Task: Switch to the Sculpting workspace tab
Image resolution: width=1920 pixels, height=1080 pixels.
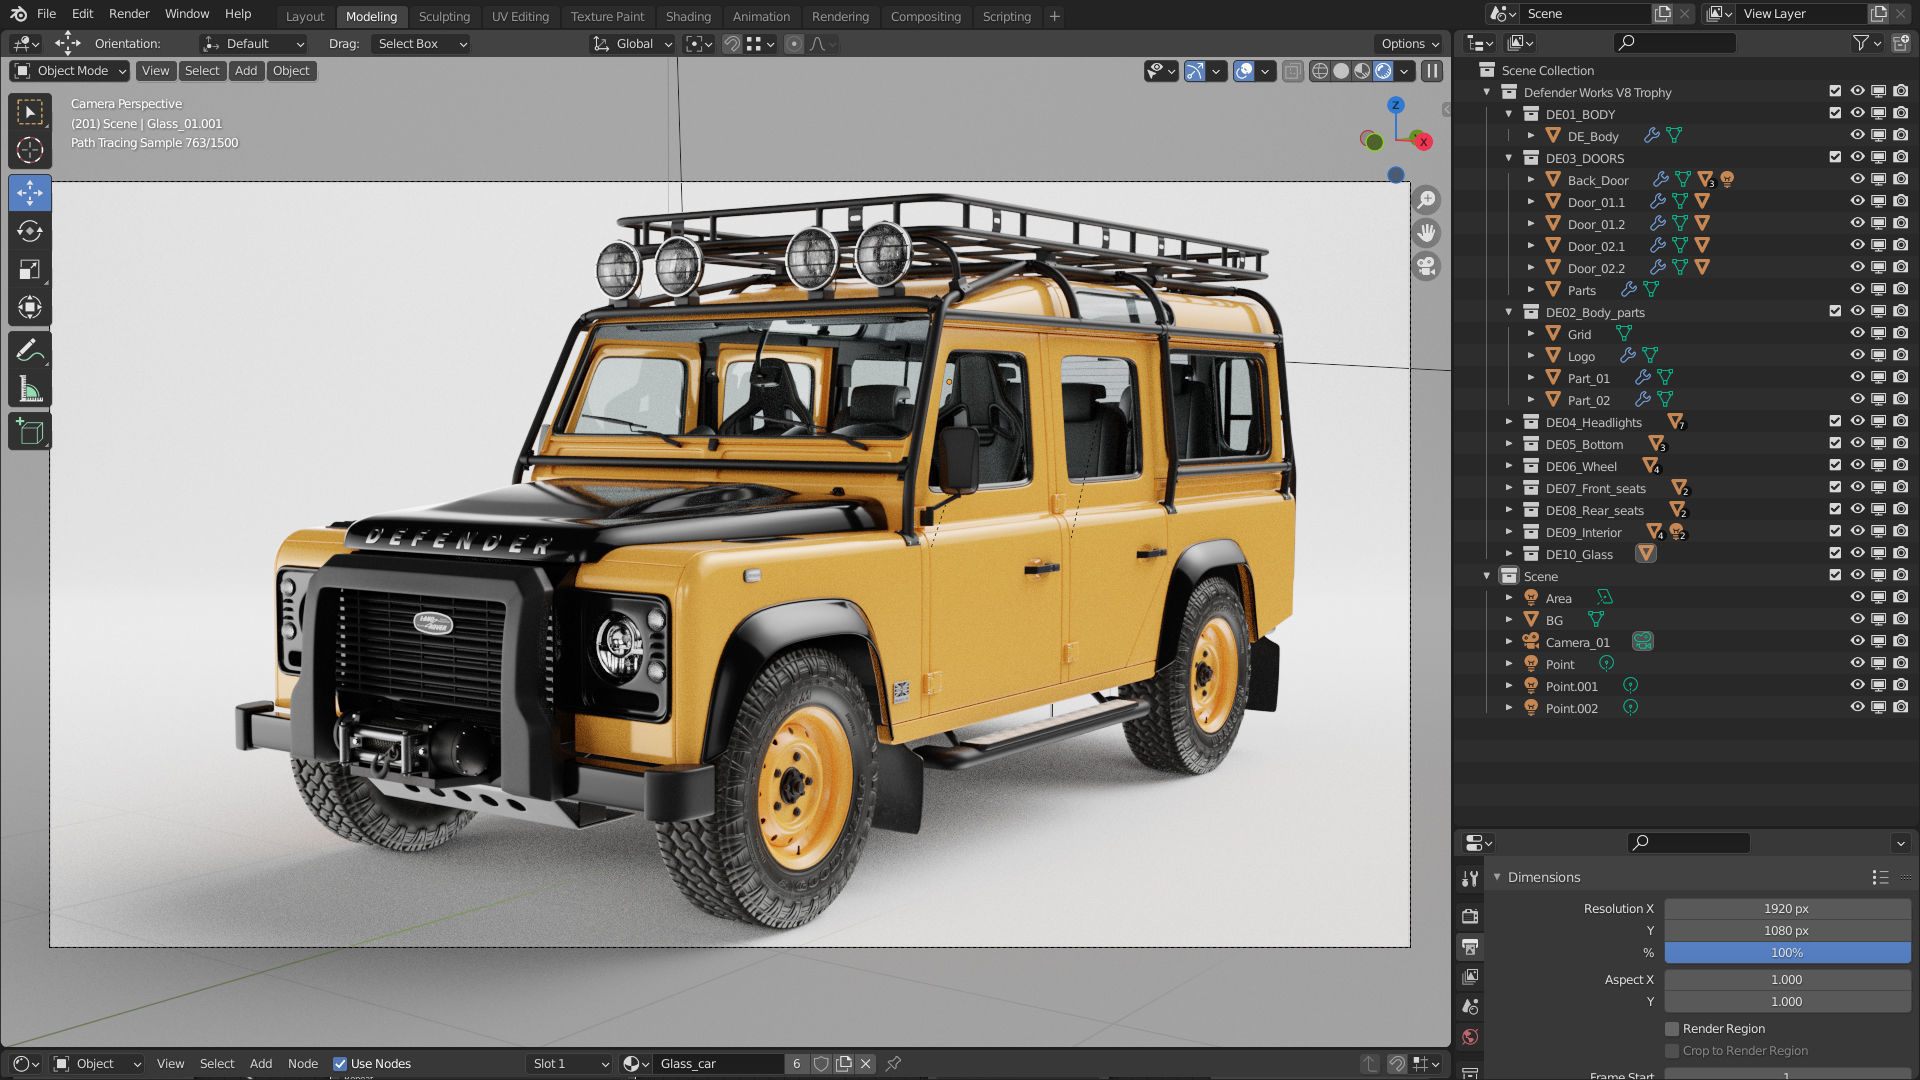Action: coord(444,17)
